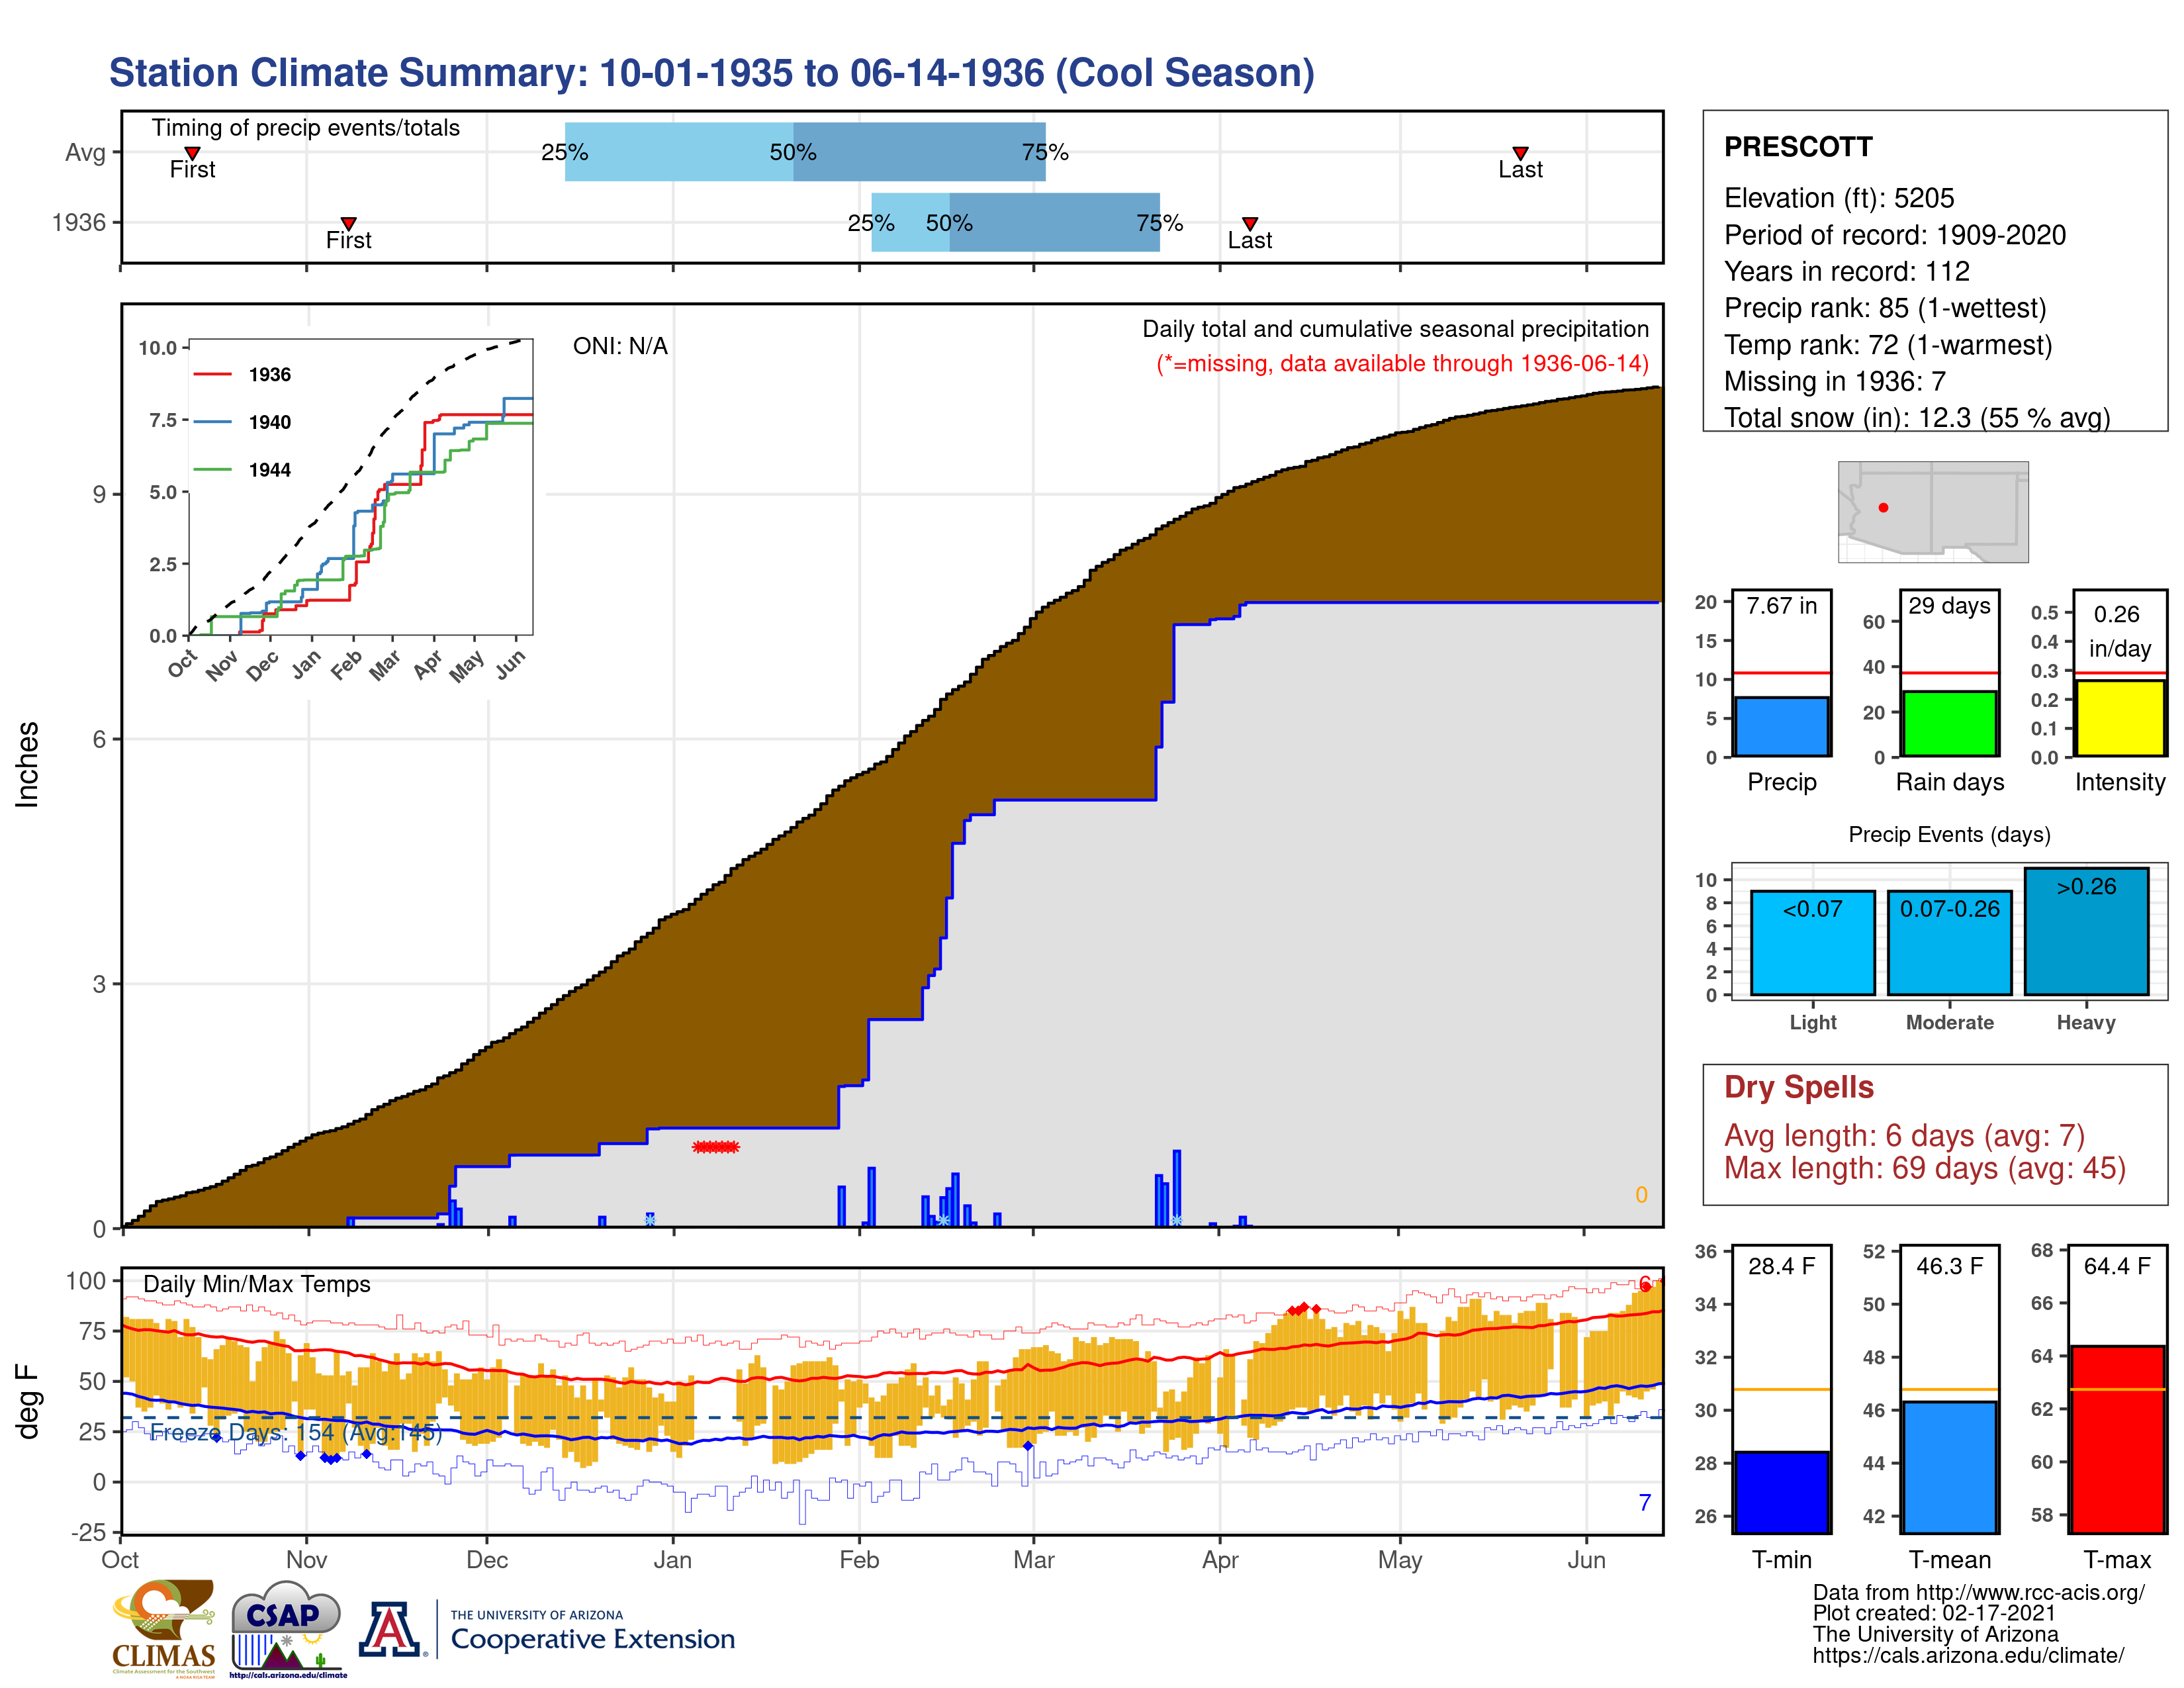Click the CLIMAS logo

163,1628
